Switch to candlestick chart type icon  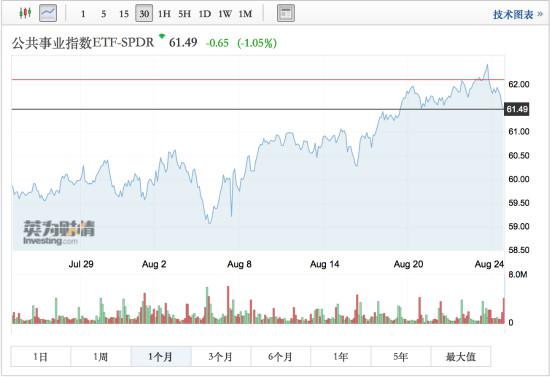click(25, 14)
